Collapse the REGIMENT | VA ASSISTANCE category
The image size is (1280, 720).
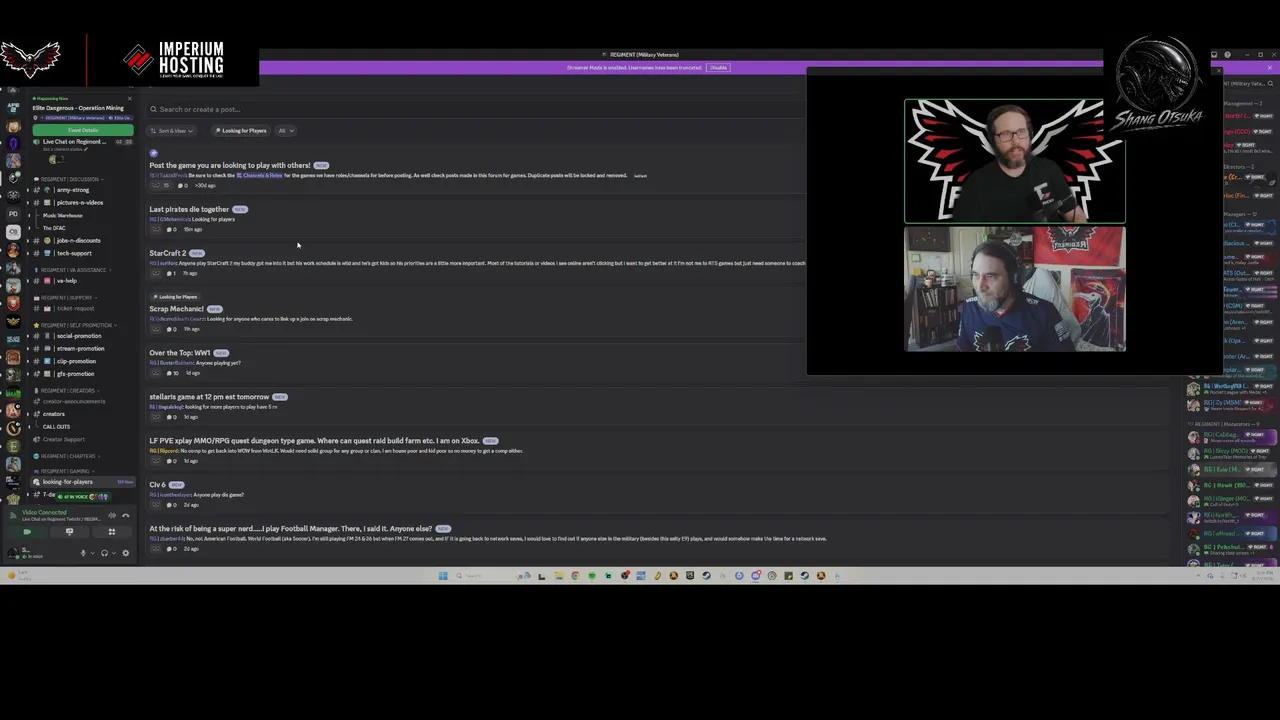tap(73, 270)
